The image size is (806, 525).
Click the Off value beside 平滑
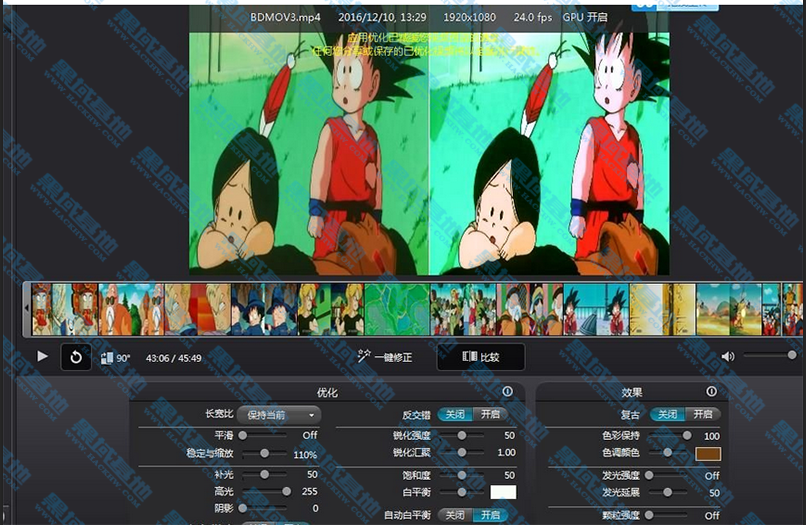click(x=309, y=435)
